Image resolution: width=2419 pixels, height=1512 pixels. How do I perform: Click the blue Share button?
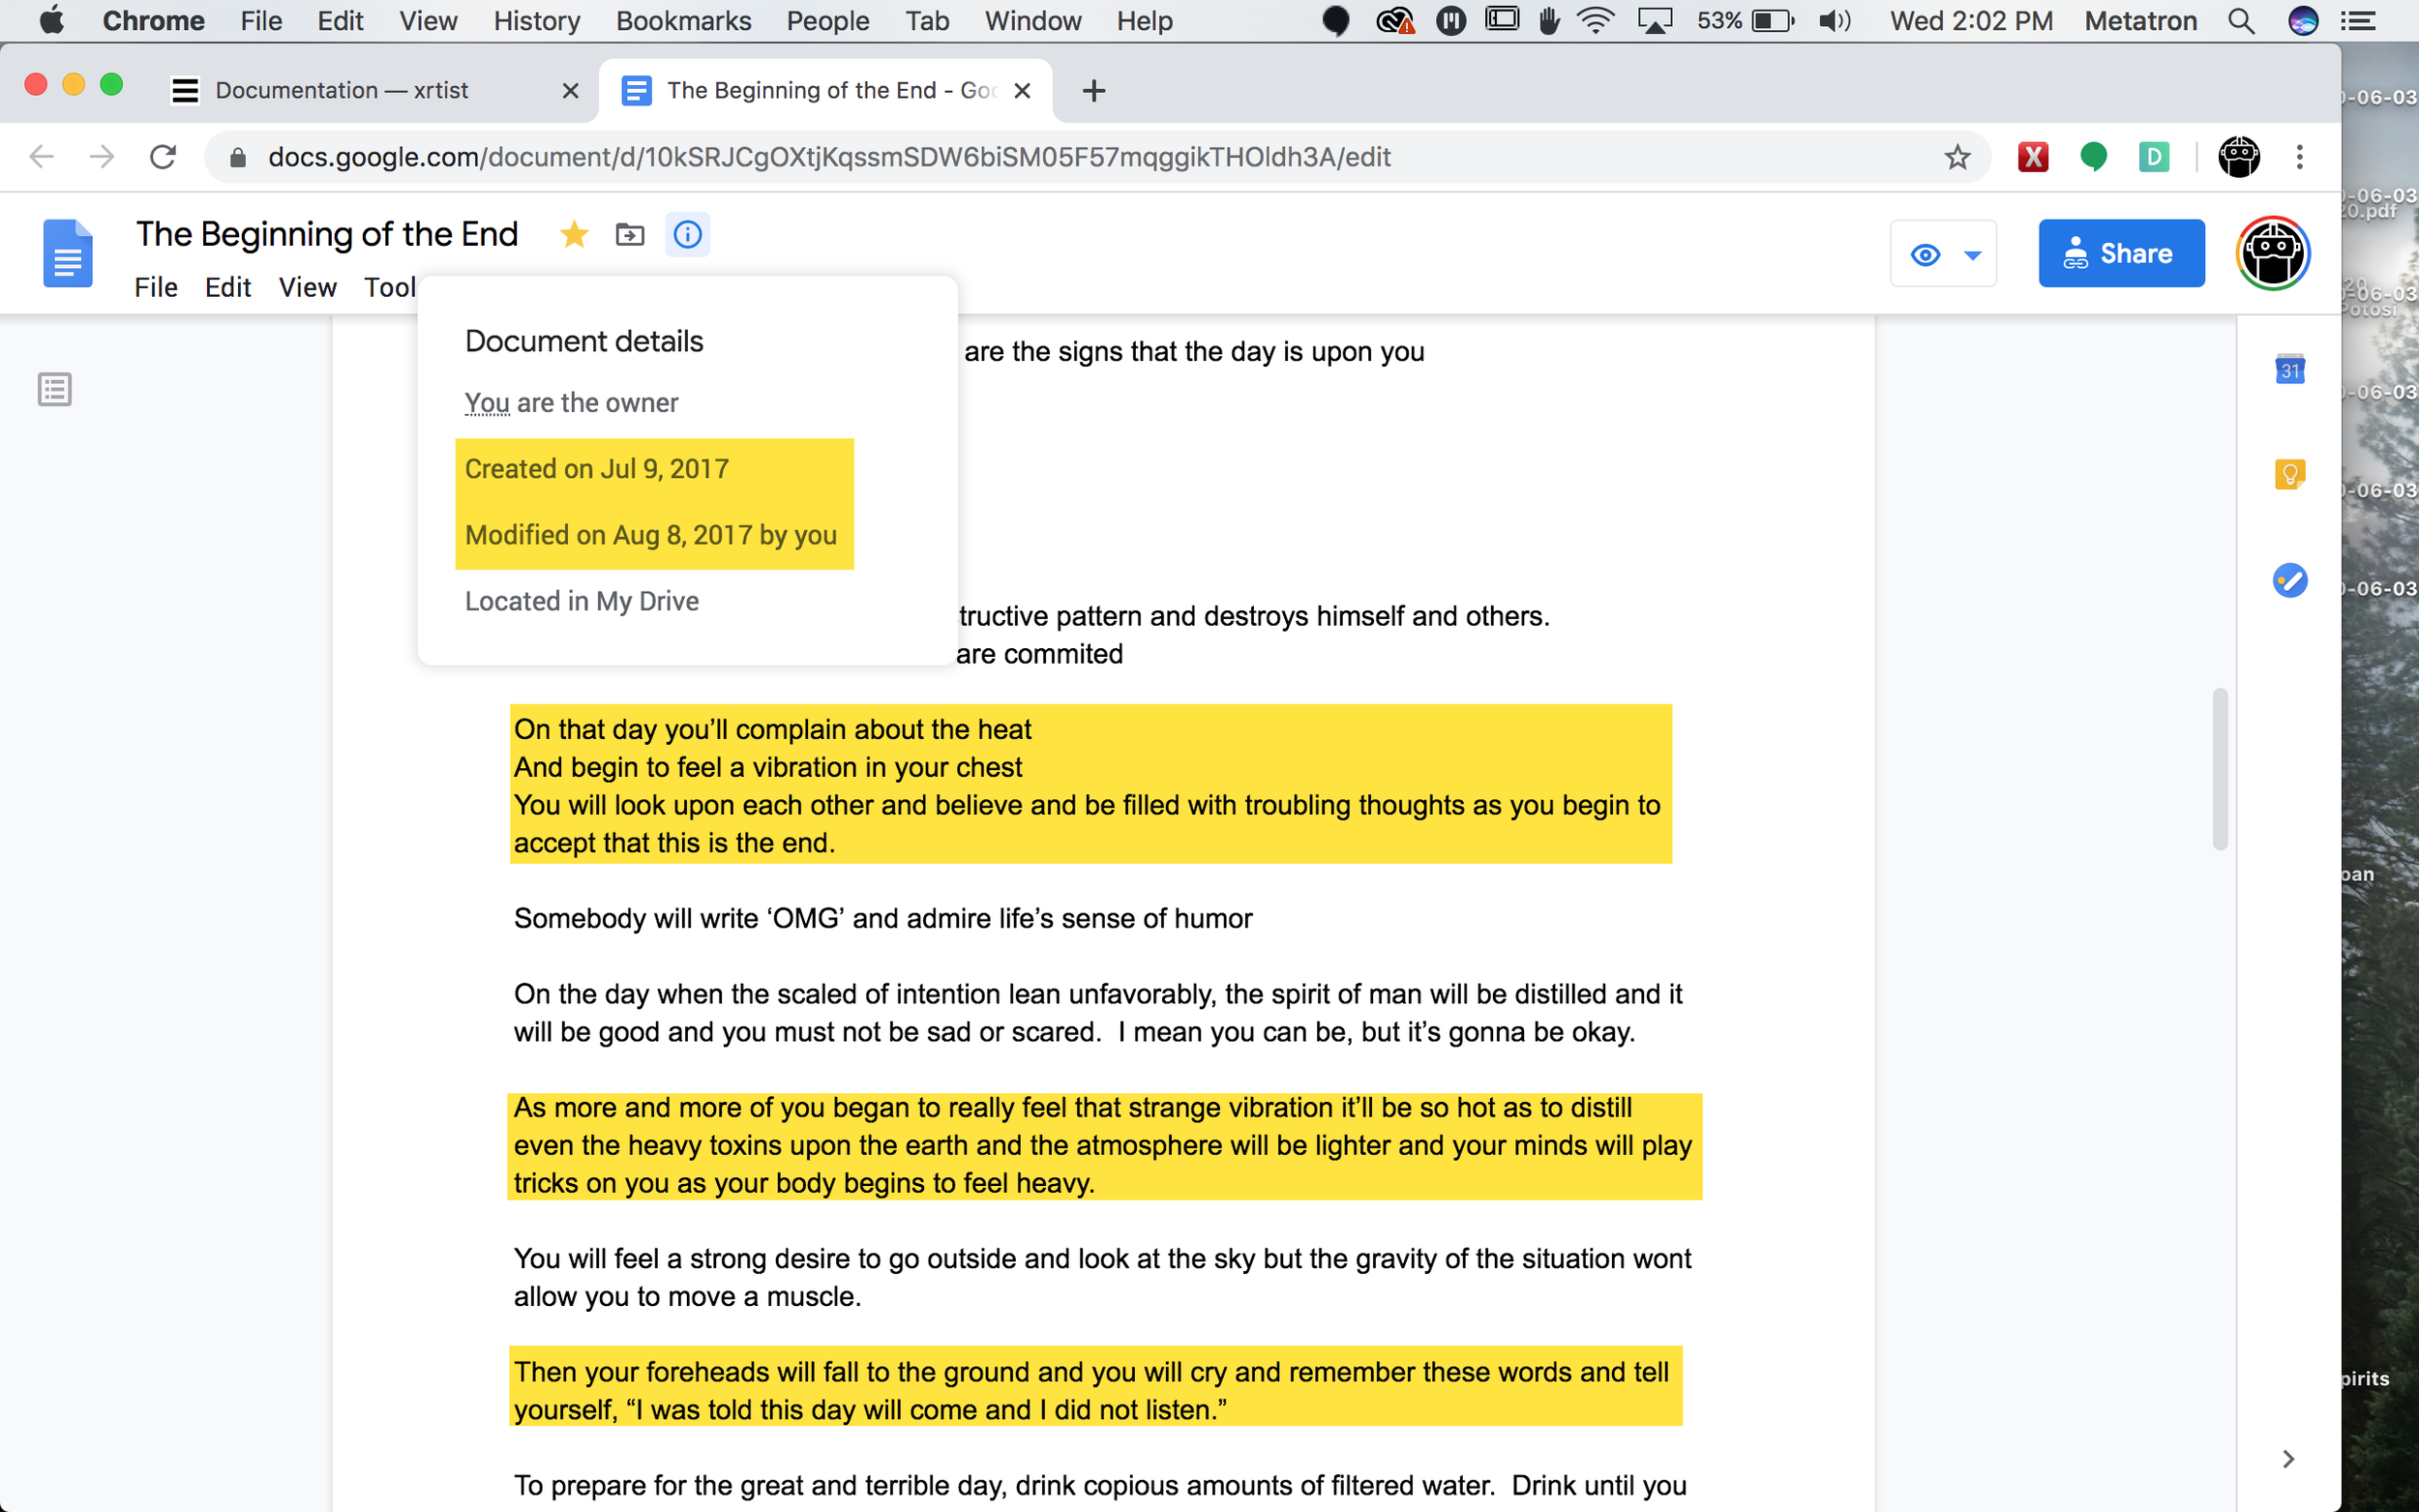click(2121, 254)
